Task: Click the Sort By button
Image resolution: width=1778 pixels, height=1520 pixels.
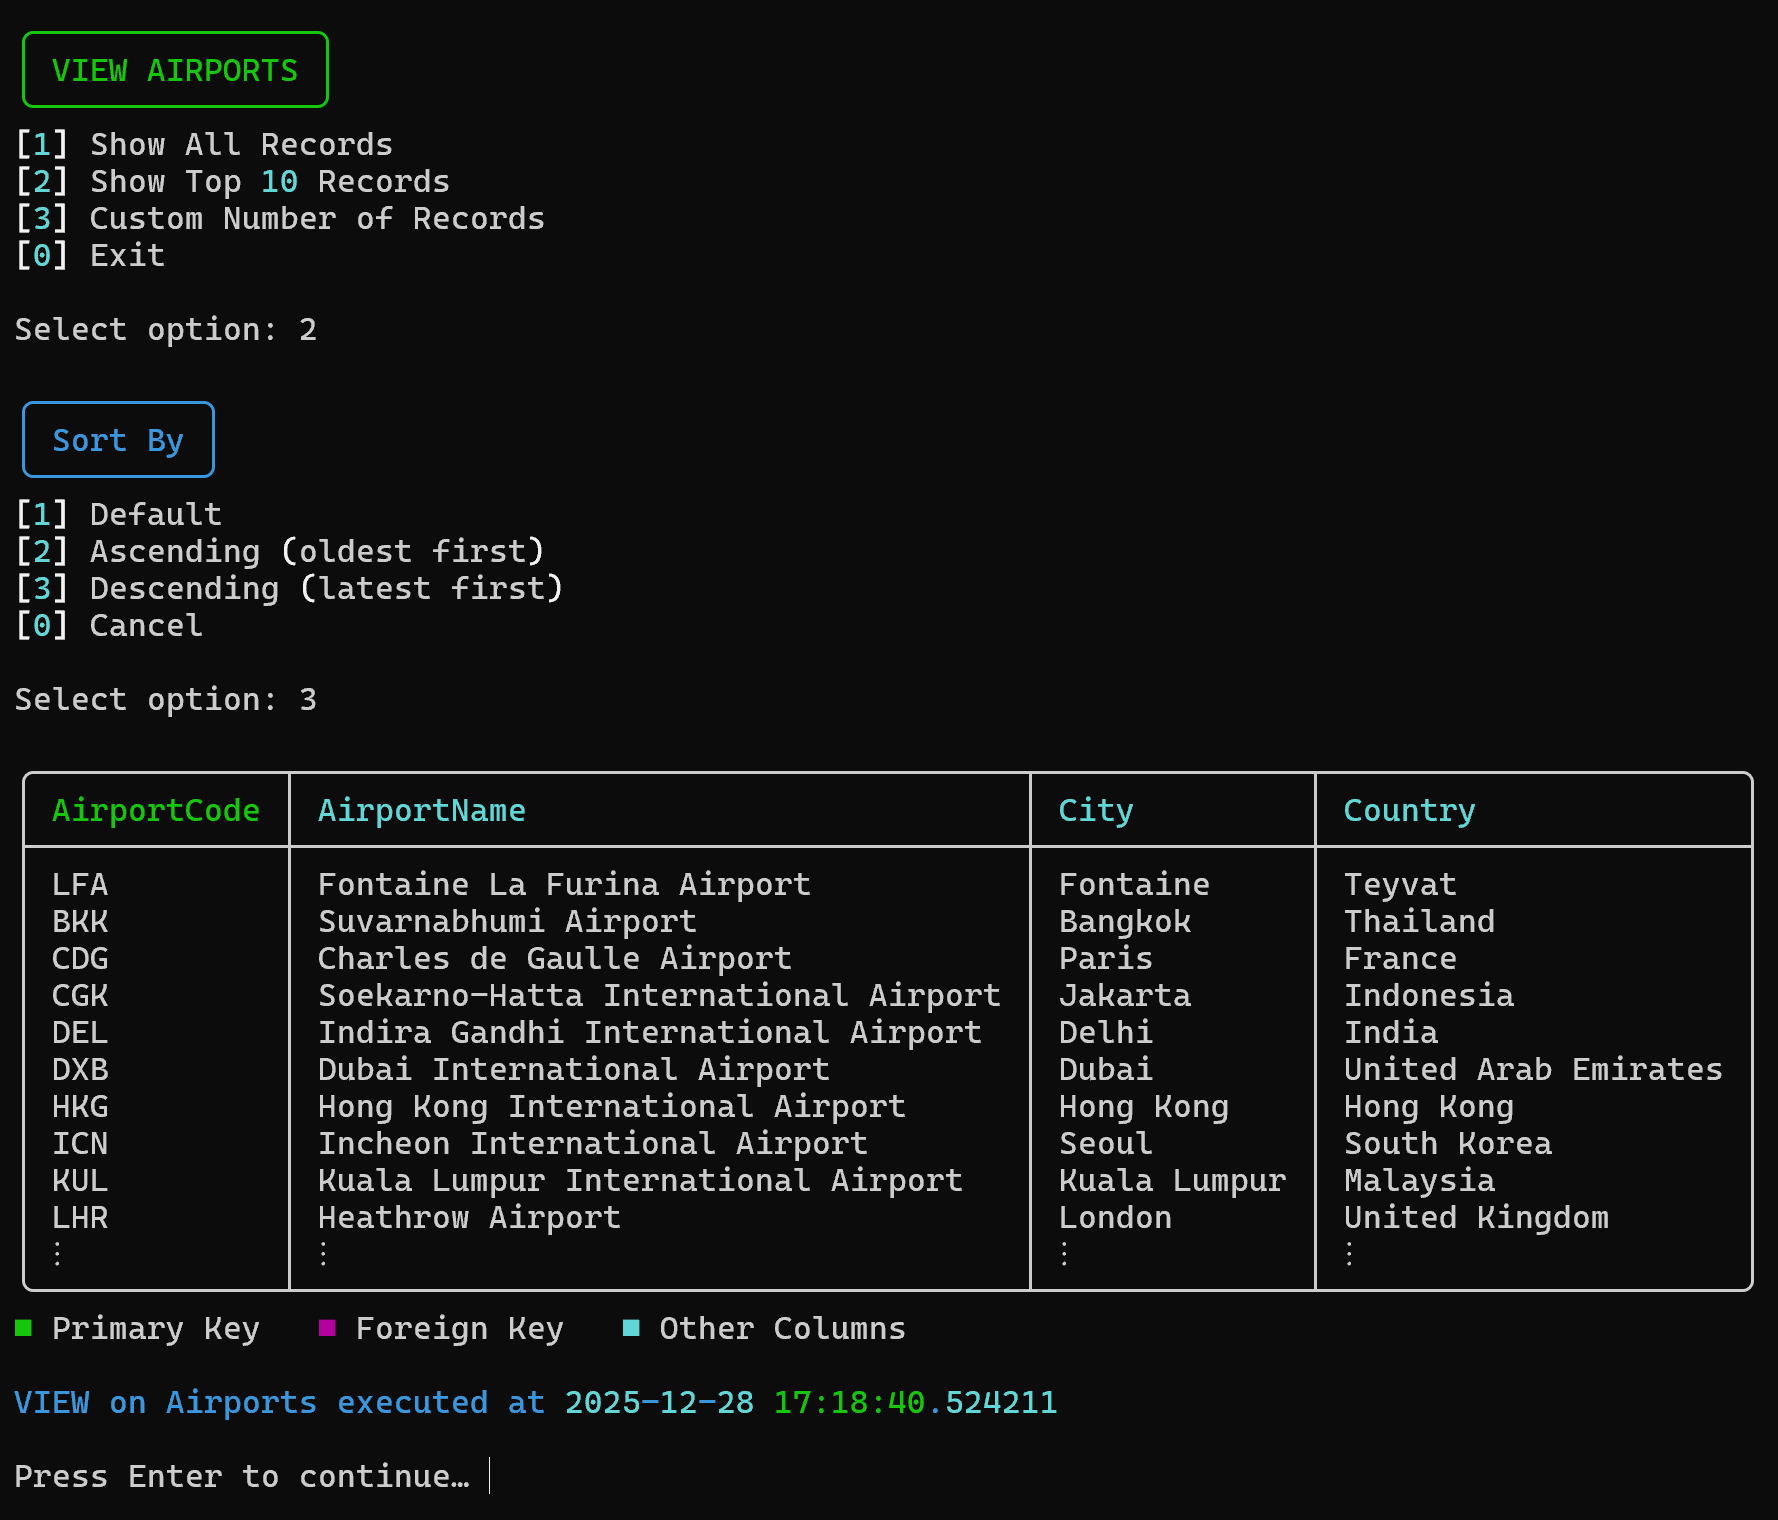Action: click(117, 439)
